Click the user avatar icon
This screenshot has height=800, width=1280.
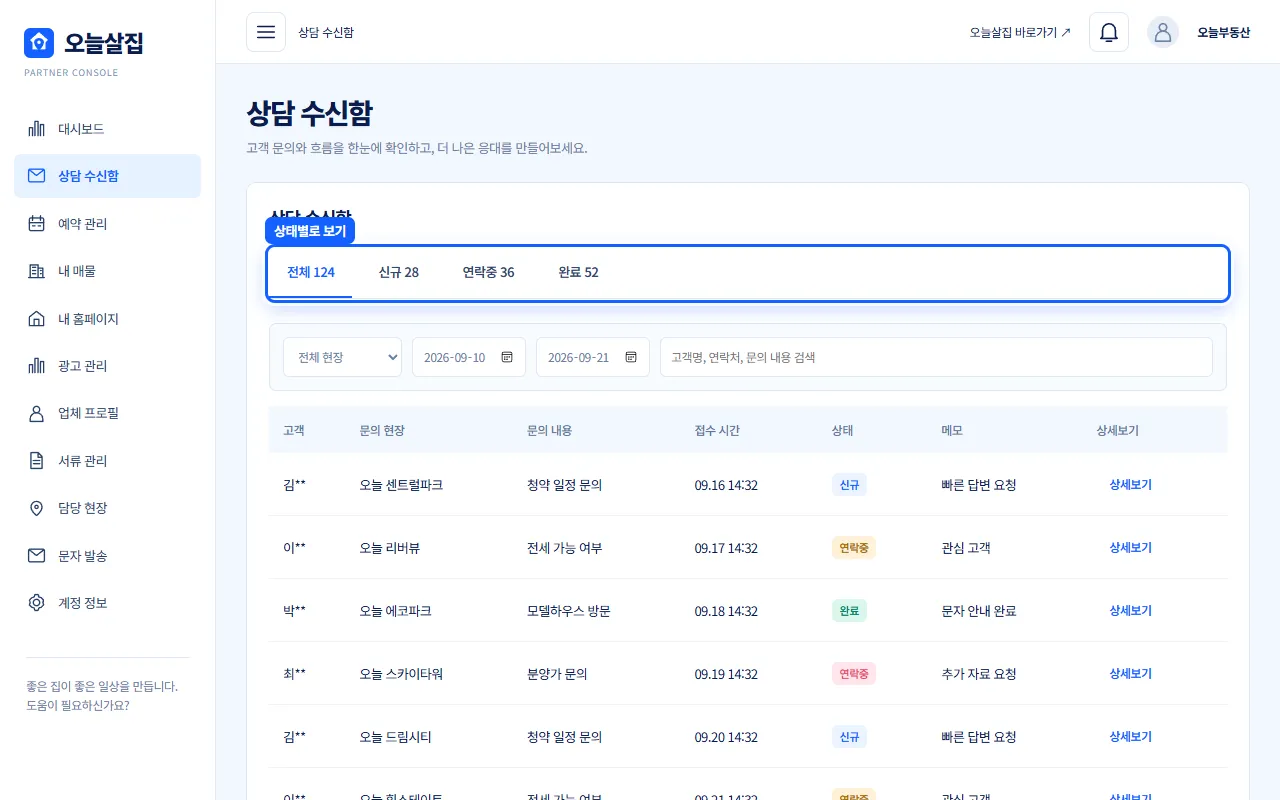coord(1163,32)
